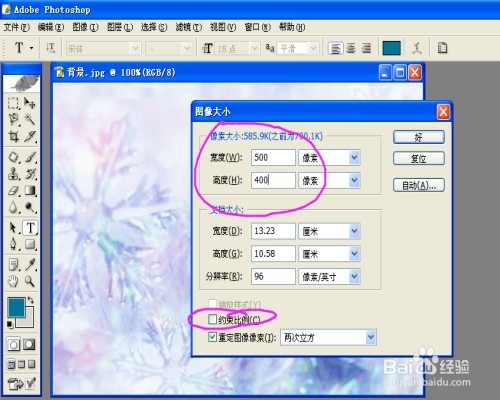The image size is (500, 400).
Task: Select the Notes tool
Action: click(13, 265)
